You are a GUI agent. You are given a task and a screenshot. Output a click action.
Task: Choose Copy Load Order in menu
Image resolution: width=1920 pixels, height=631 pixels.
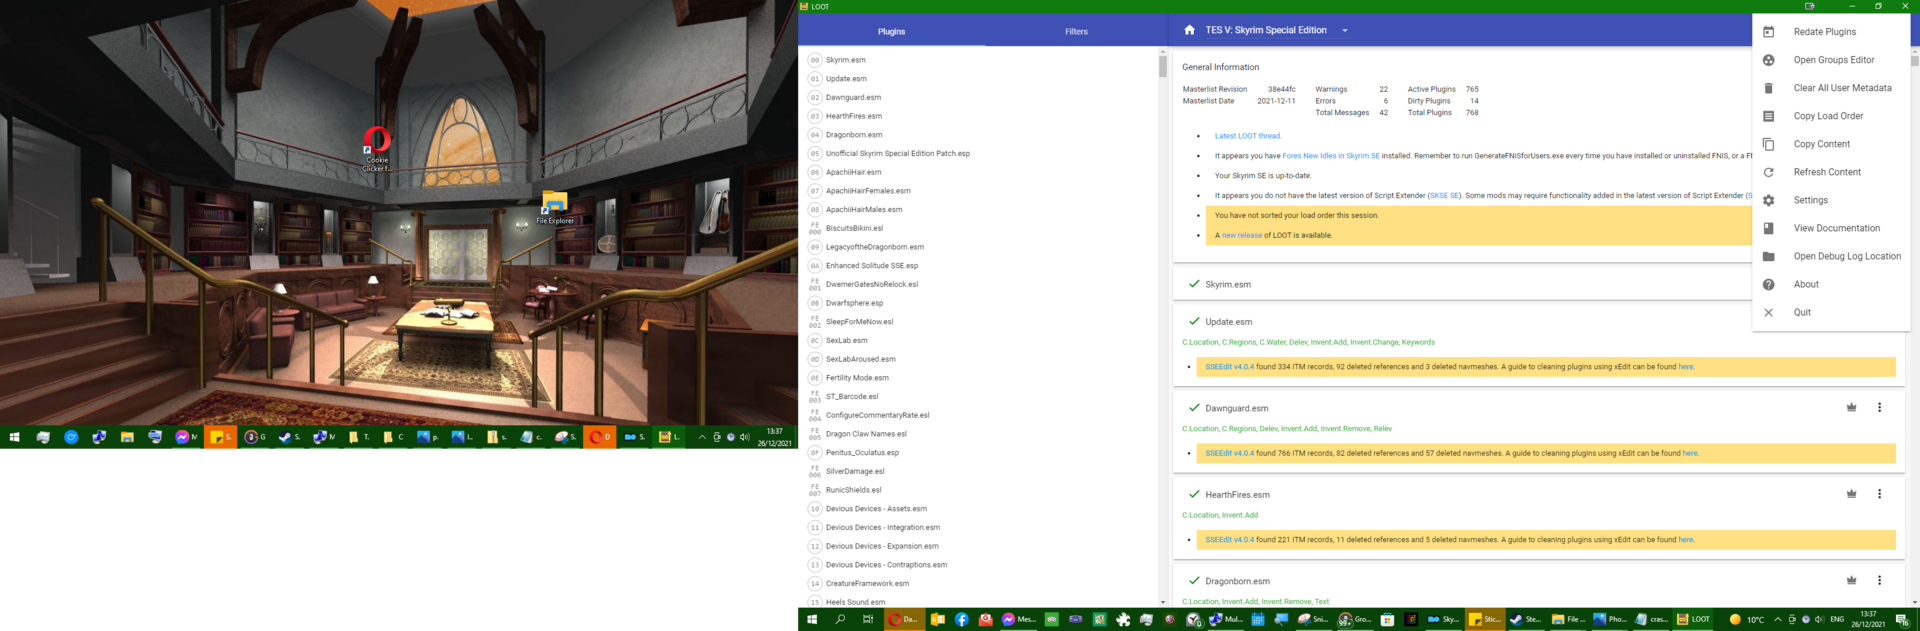[x=1831, y=116]
